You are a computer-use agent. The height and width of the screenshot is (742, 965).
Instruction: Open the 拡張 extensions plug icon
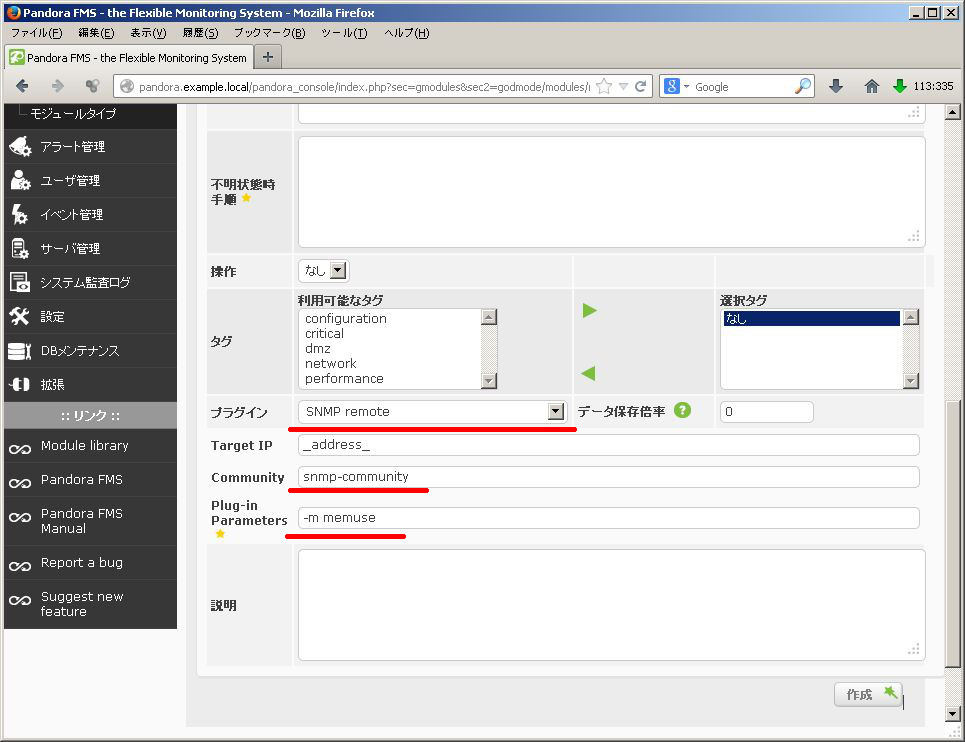click(20, 385)
